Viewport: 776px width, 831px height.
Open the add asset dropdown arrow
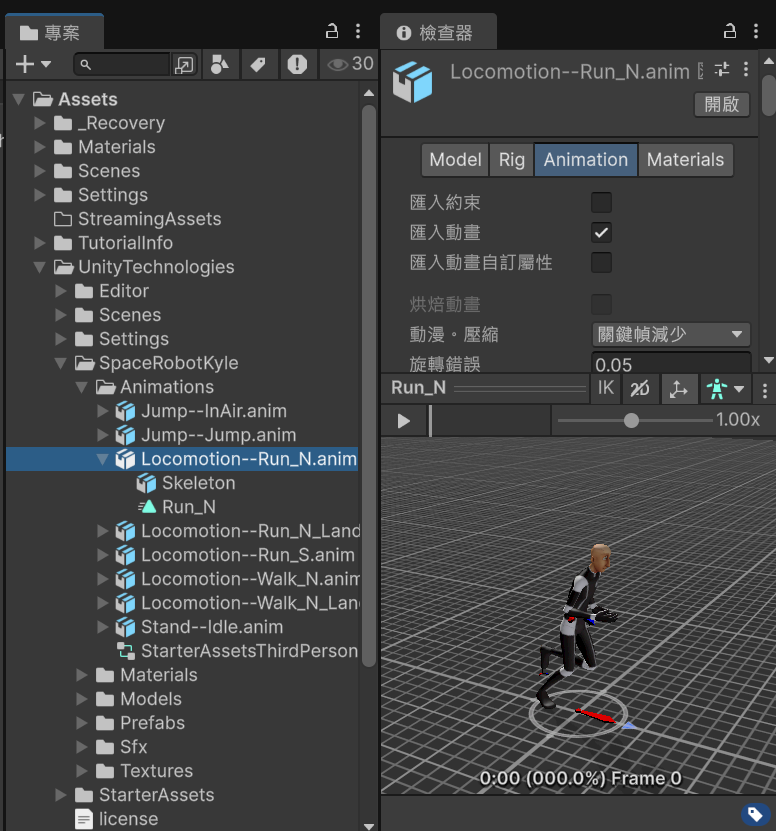[x=46, y=64]
